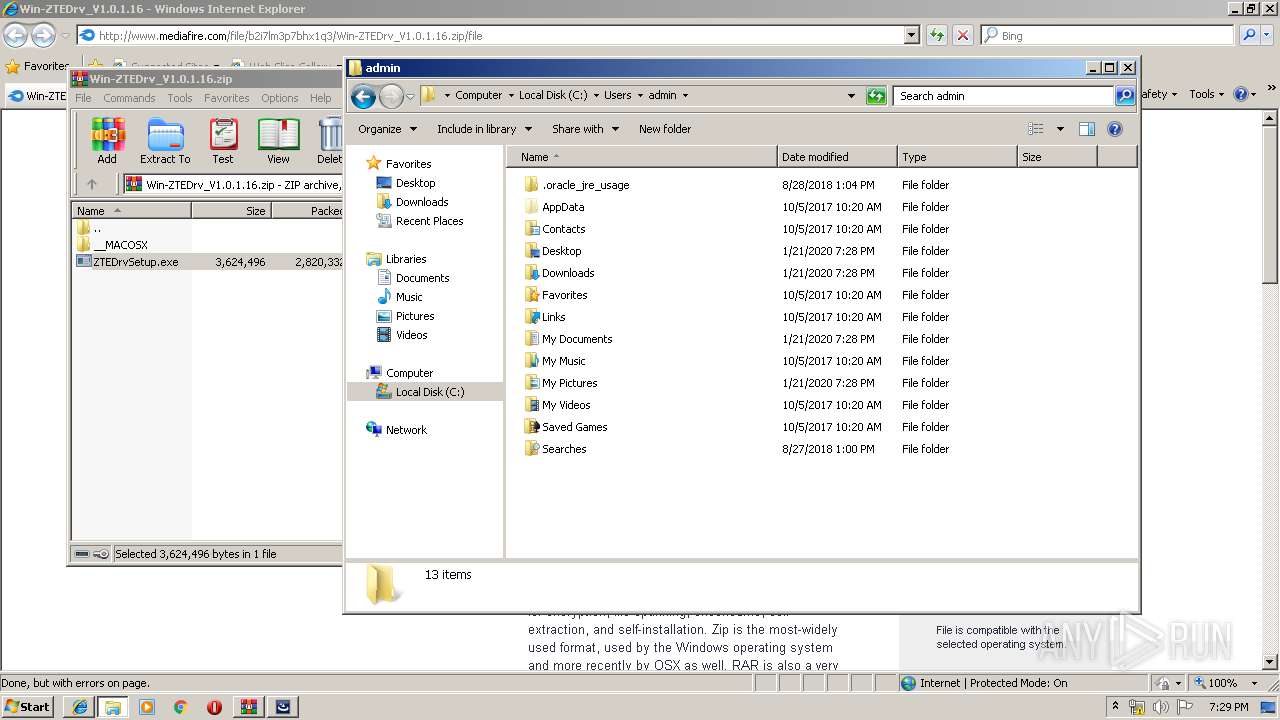Expand the Local Disk (C:) breadcrumb arrow

595,96
